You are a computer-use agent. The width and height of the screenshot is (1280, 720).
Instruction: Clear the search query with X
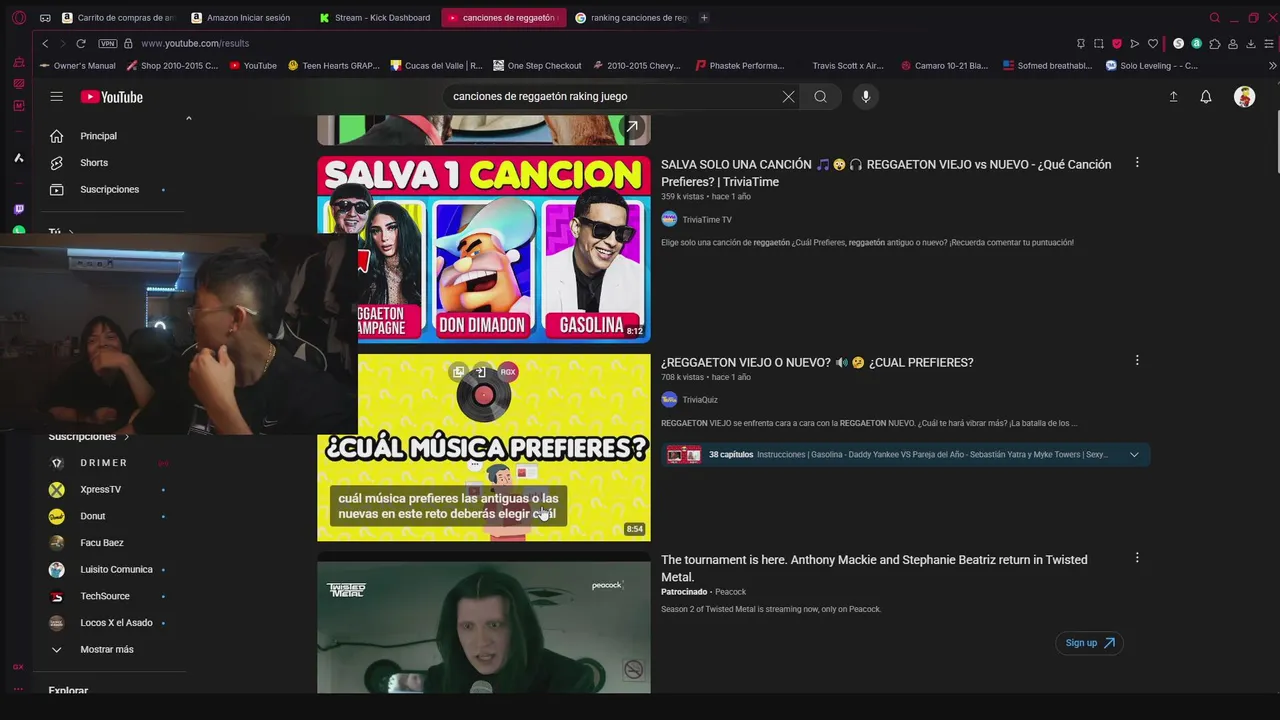788,97
